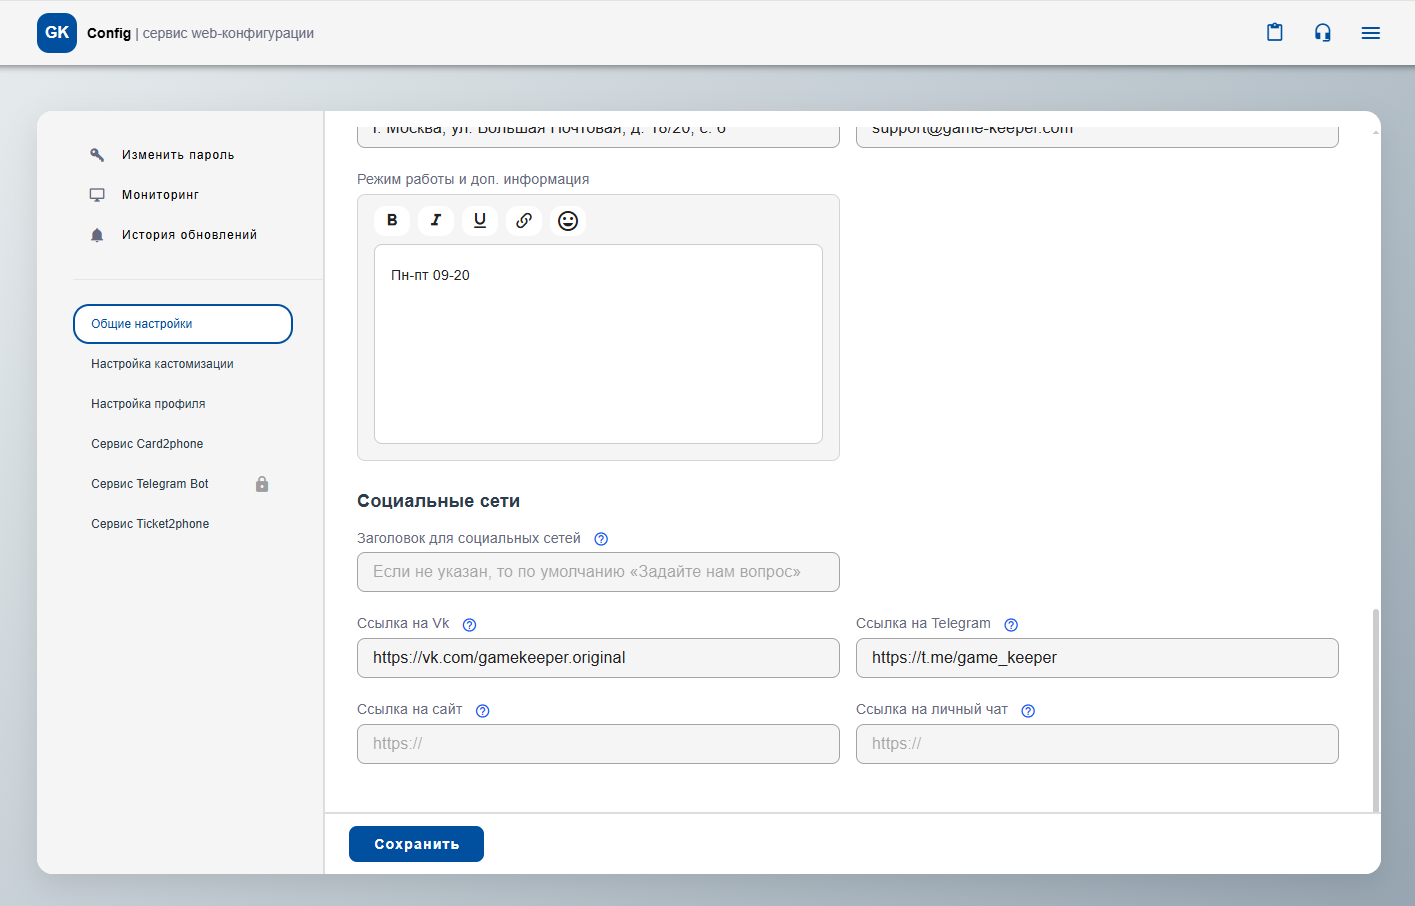Open the emoji picker in the editor
The image size is (1415, 906).
568,221
